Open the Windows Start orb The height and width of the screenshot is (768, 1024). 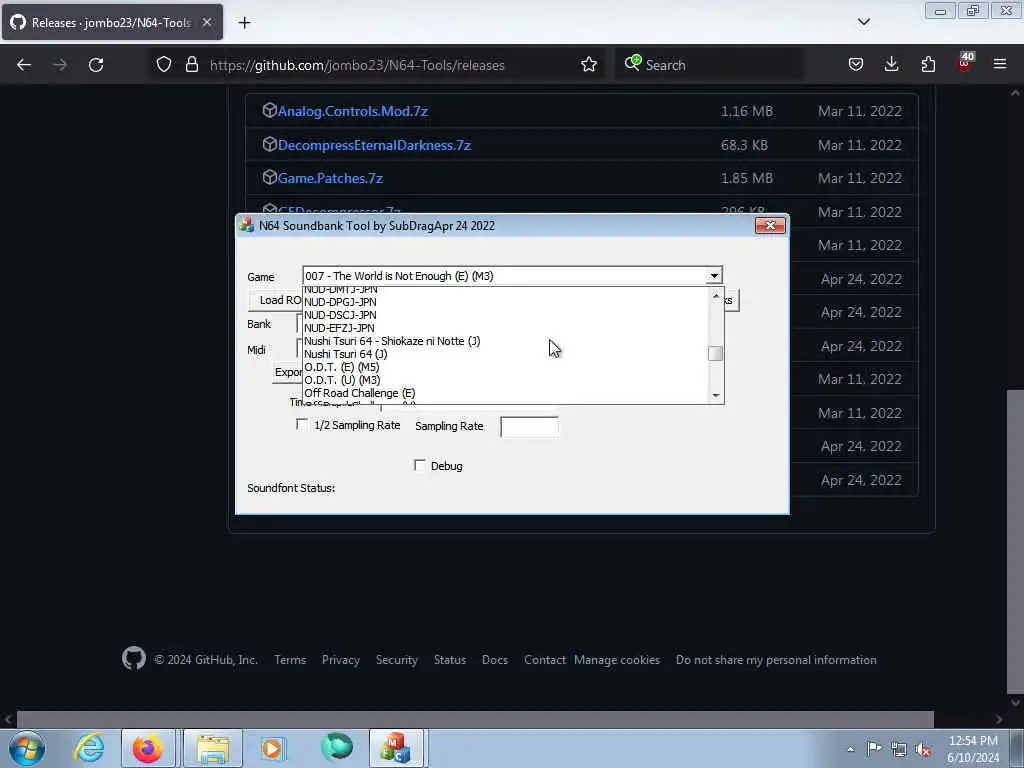[x=27, y=748]
